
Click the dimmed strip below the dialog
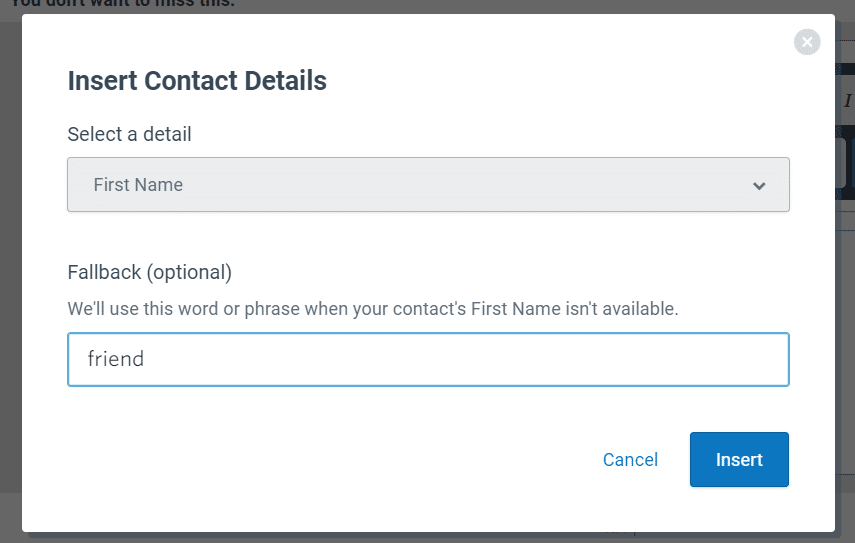[428, 538]
